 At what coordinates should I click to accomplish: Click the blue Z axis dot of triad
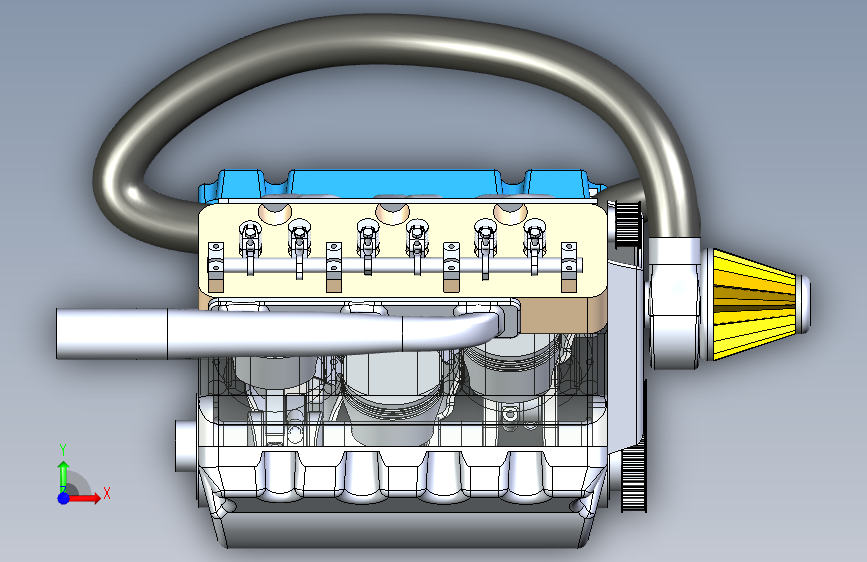pyautogui.click(x=63, y=498)
